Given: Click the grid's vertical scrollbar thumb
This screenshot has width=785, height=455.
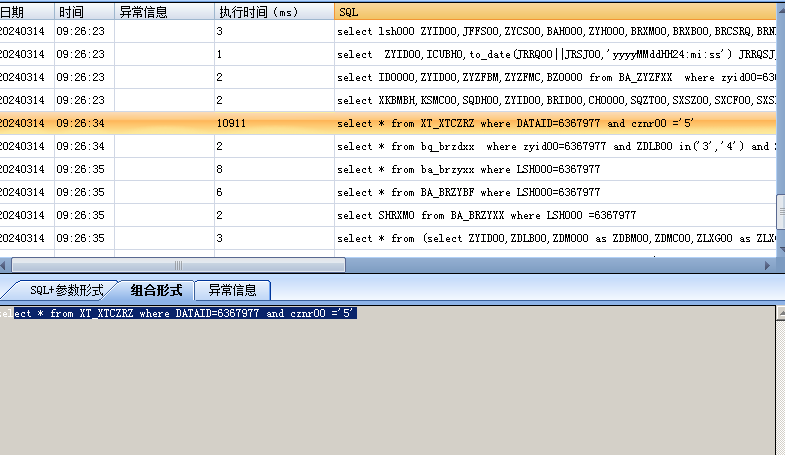Looking at the screenshot, I should pos(781,211).
